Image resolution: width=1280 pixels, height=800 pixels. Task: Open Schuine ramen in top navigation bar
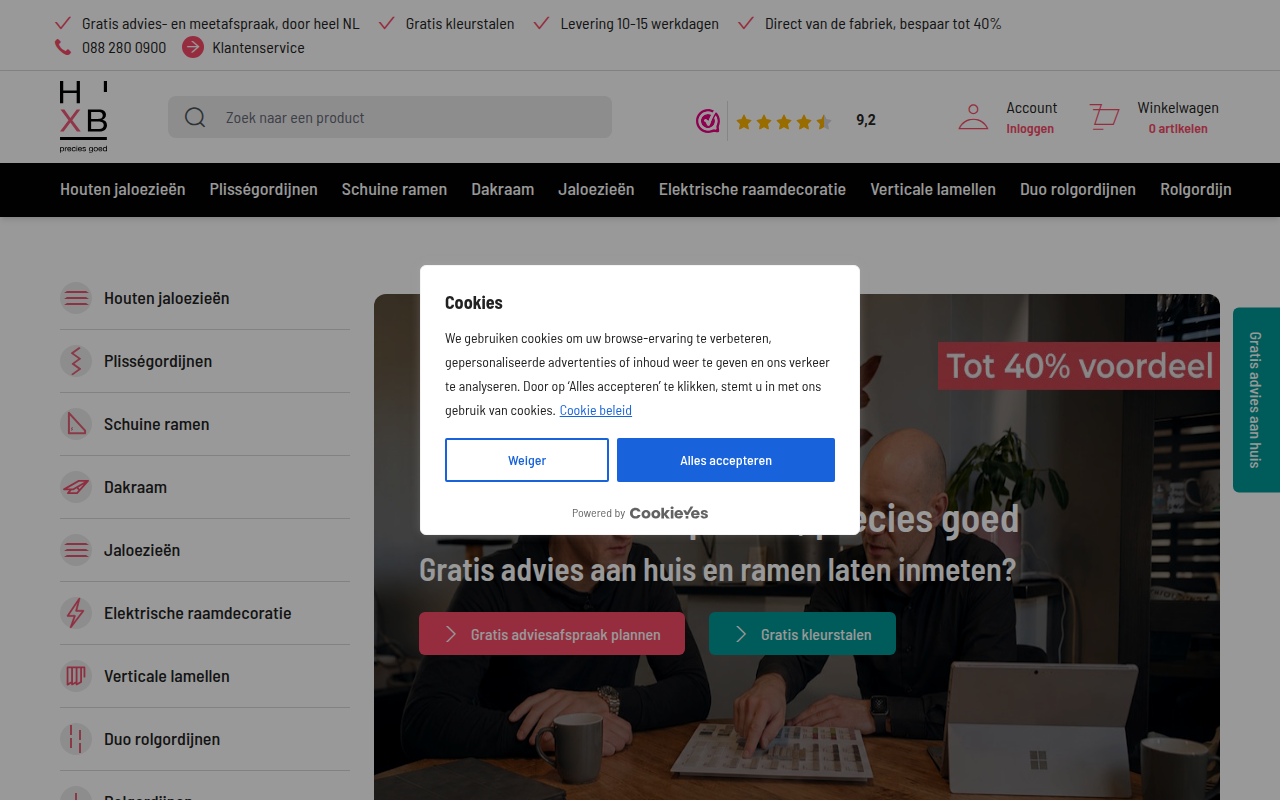394,189
